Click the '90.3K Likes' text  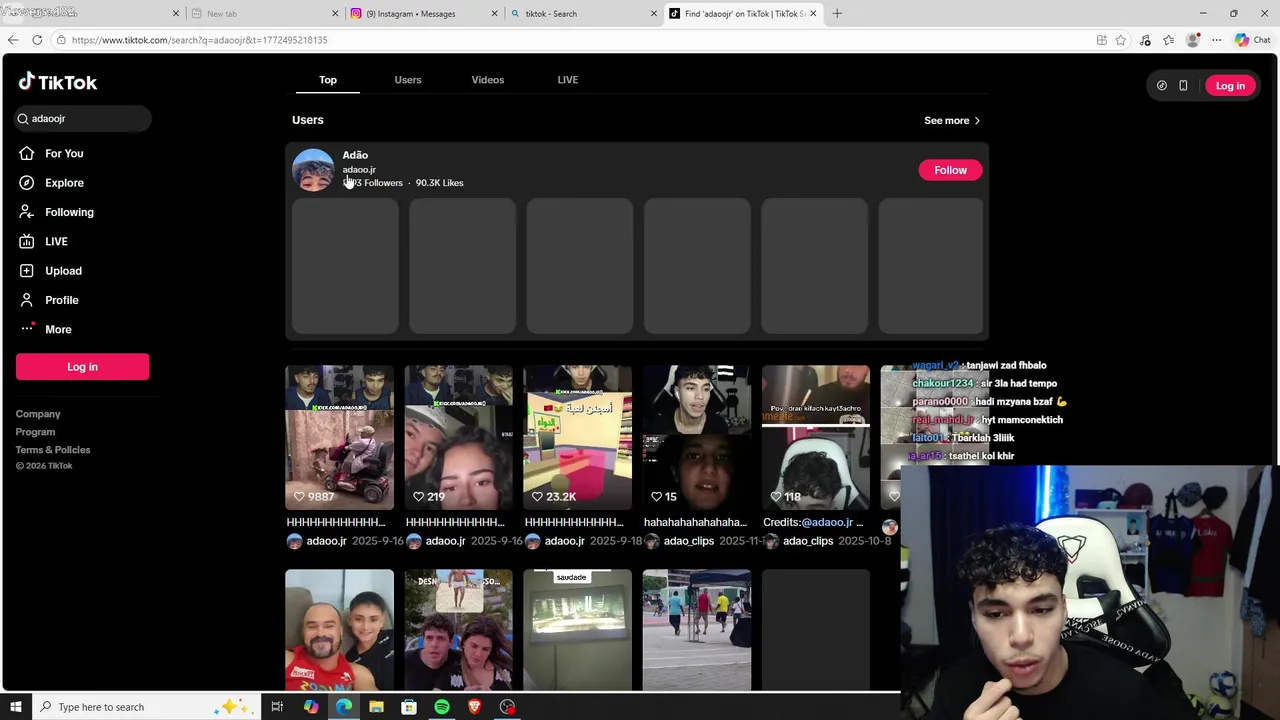tap(439, 183)
